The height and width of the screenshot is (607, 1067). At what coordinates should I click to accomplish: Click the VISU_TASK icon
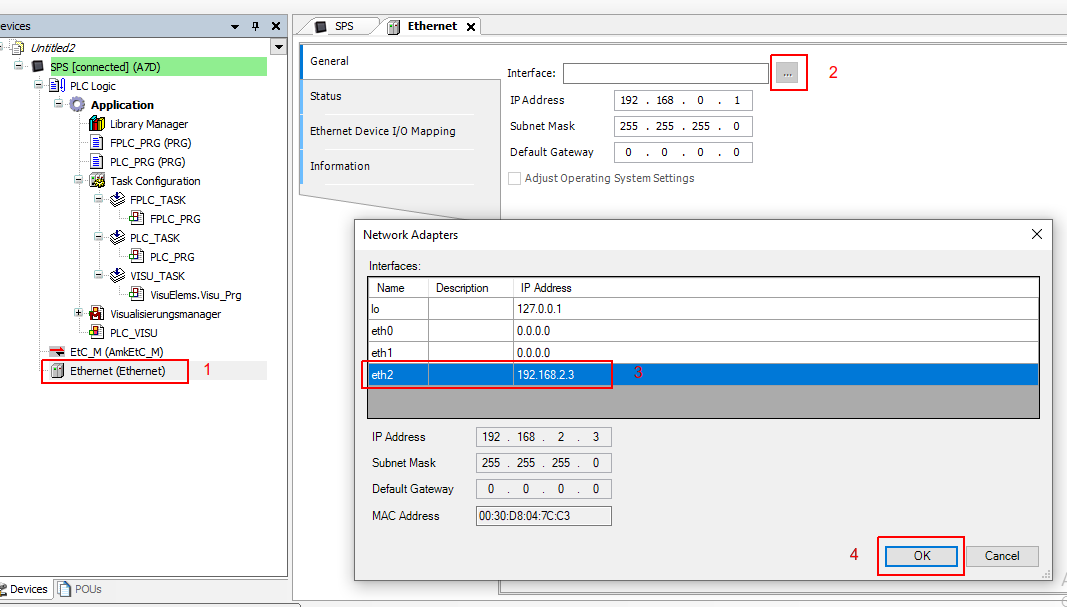click(118, 276)
